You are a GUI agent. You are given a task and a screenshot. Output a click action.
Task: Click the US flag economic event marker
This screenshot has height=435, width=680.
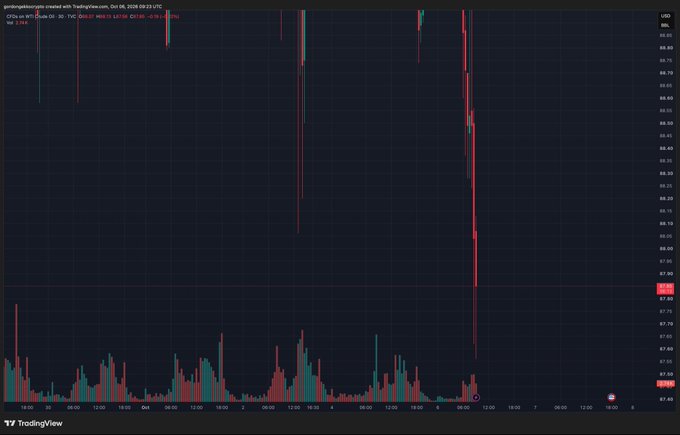611,397
